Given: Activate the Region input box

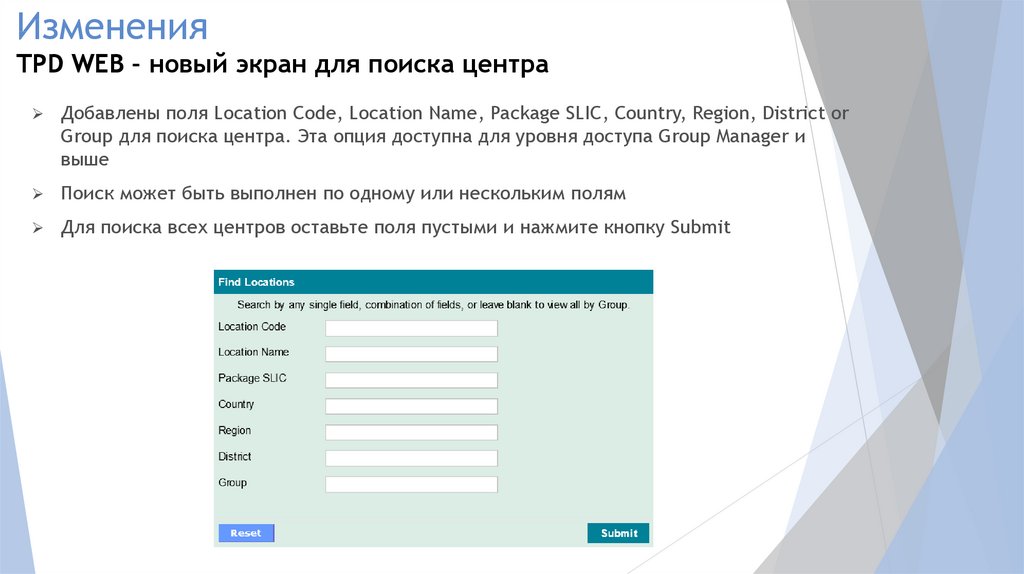Looking at the screenshot, I should (x=411, y=432).
